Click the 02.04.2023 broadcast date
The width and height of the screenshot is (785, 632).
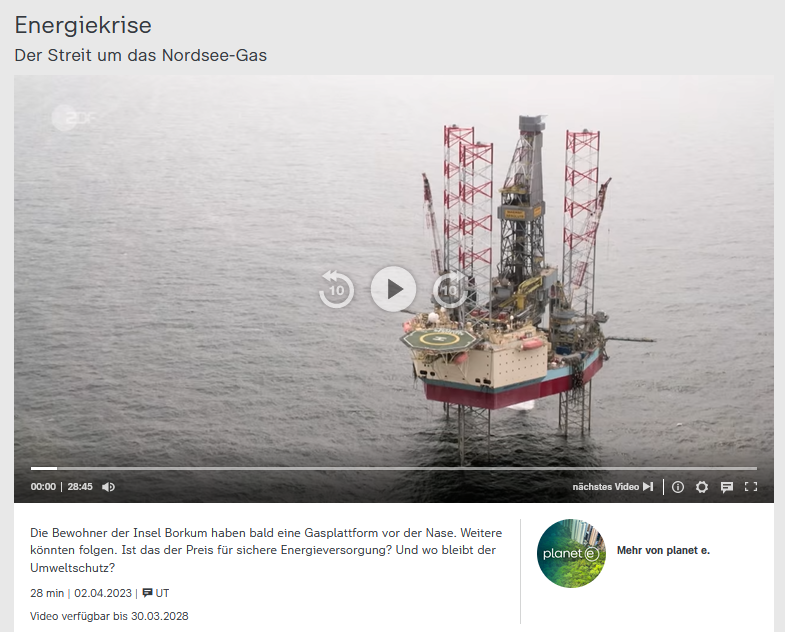click(x=103, y=593)
